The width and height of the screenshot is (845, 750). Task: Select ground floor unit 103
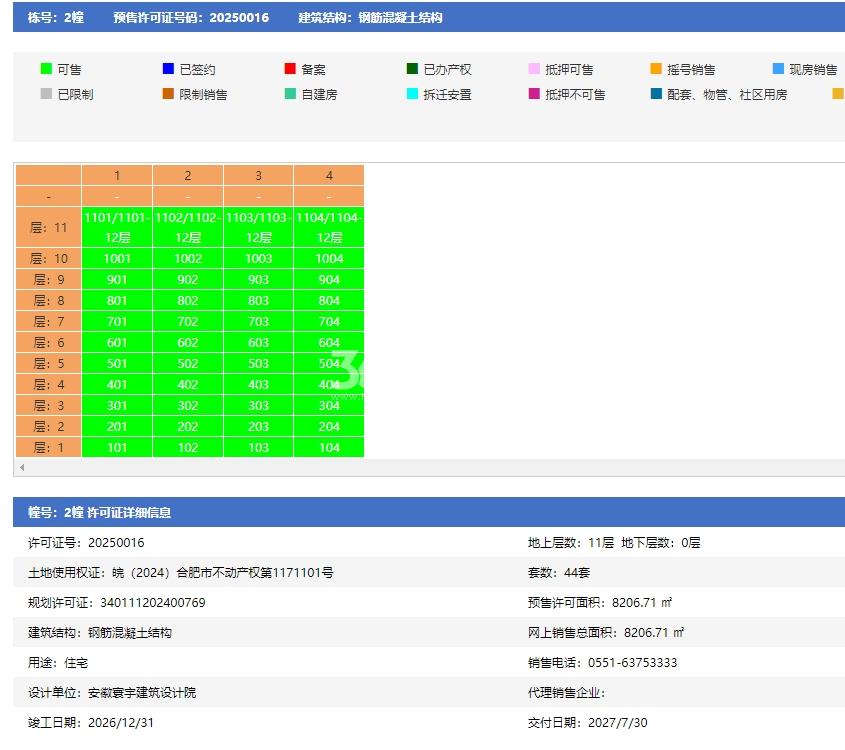pos(258,447)
